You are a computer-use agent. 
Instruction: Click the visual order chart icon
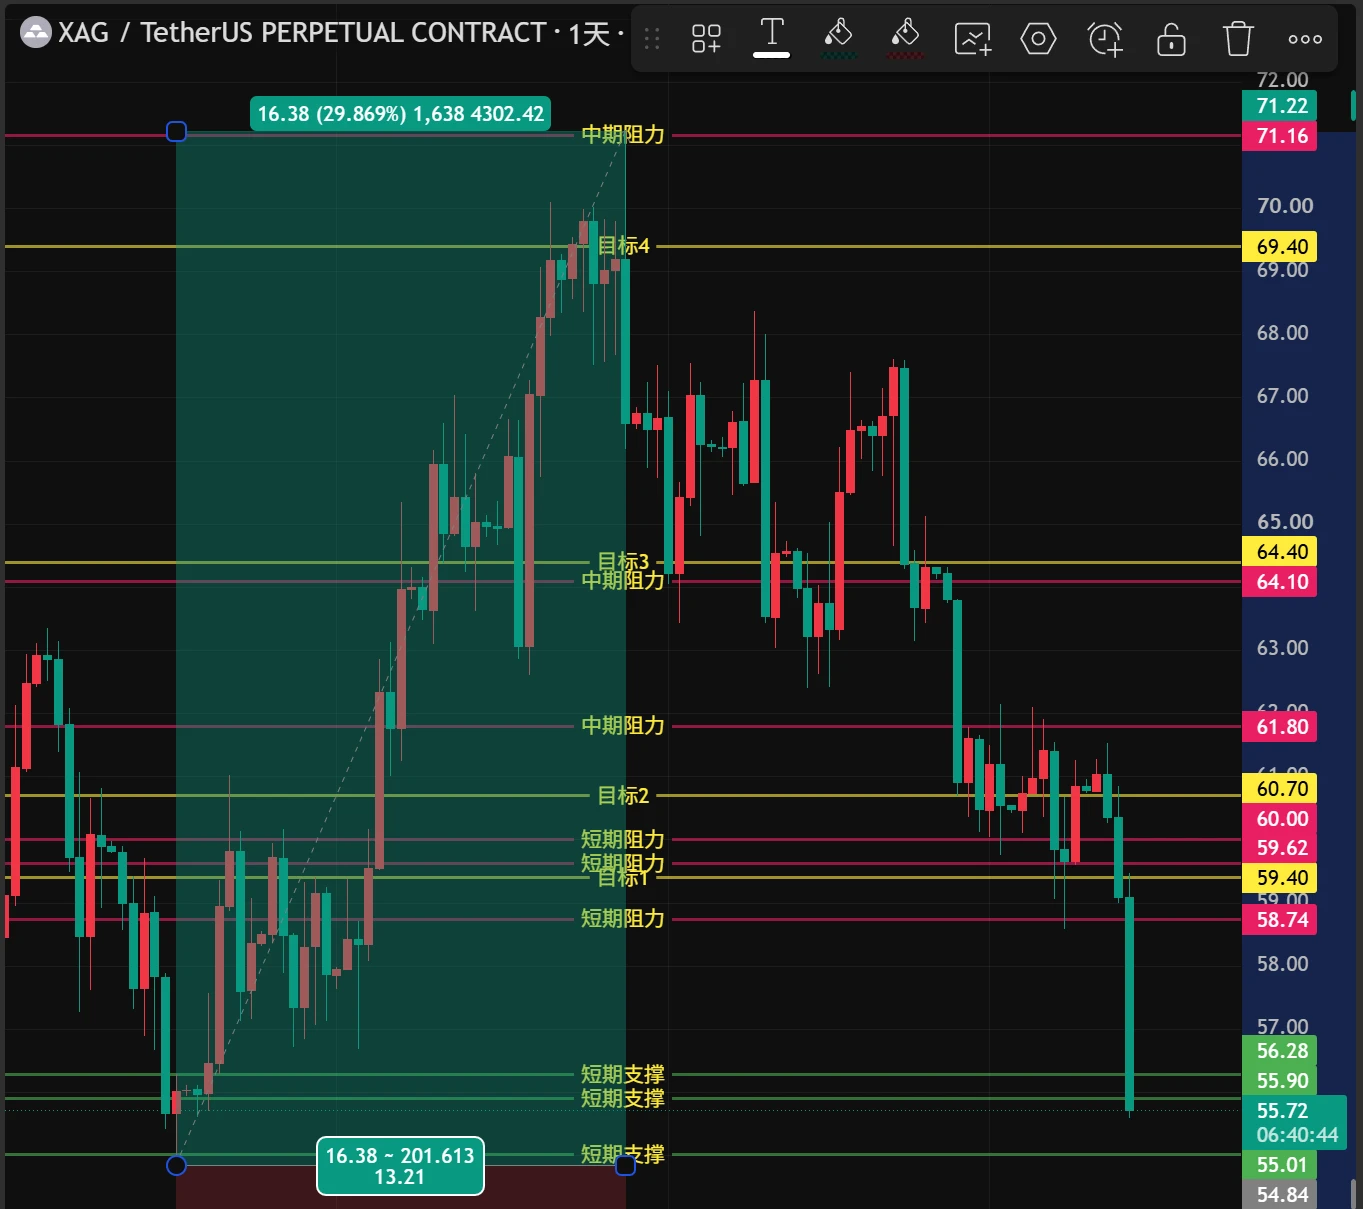(972, 39)
